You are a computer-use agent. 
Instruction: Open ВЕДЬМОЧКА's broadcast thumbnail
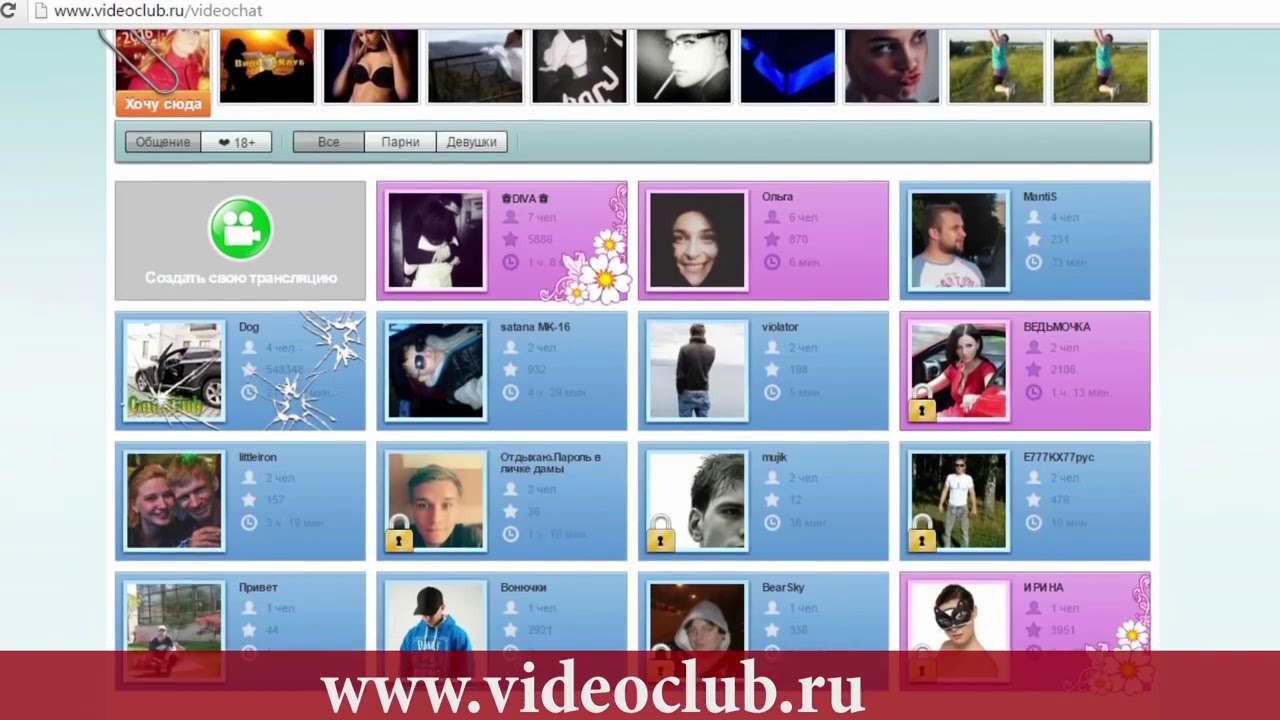[x=959, y=370]
